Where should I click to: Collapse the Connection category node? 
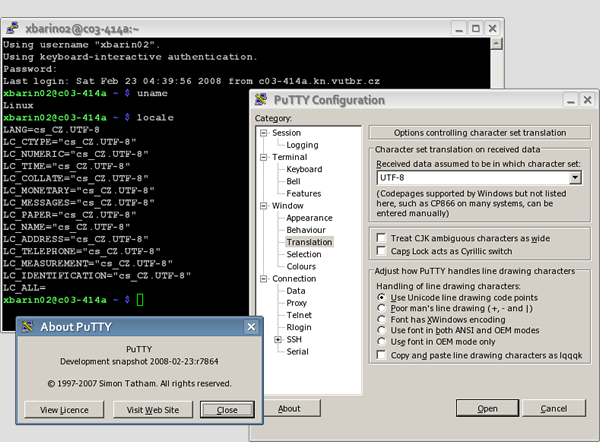264,278
